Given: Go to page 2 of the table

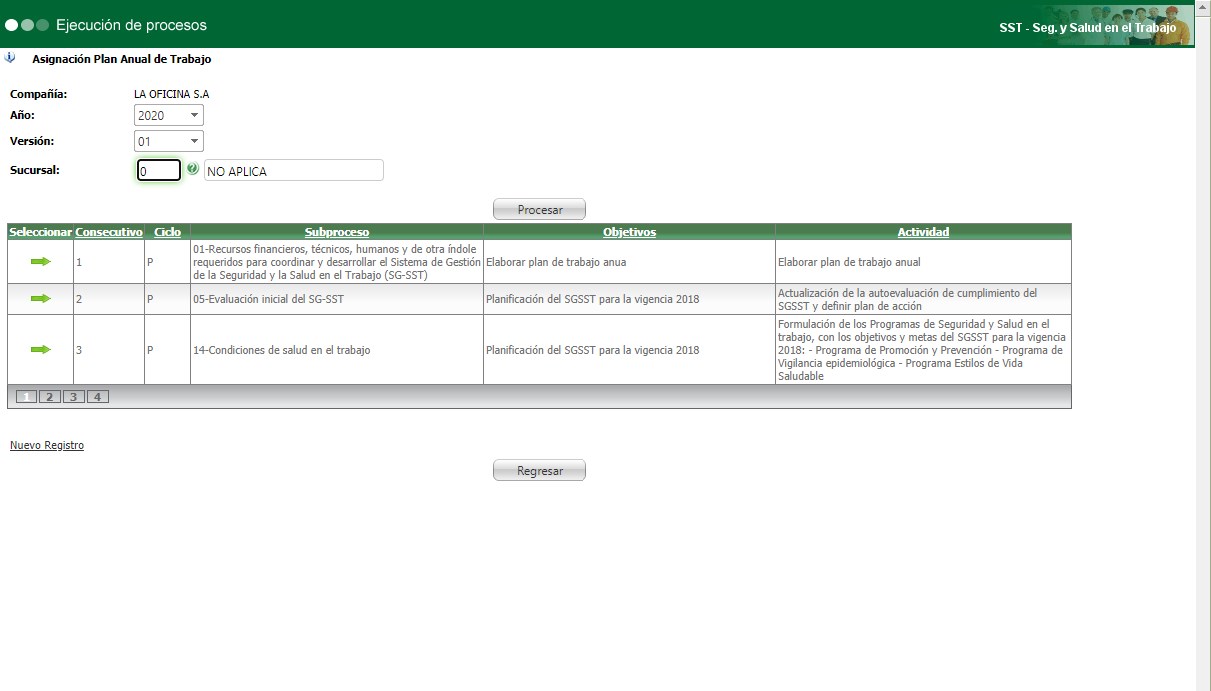Looking at the screenshot, I should [50, 397].
